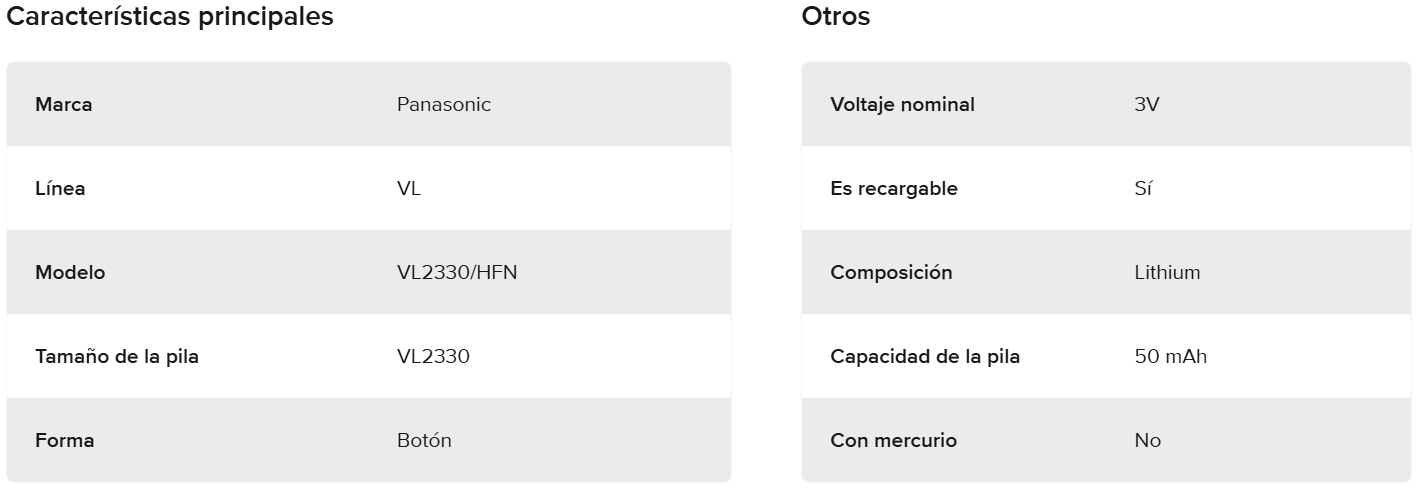
Task: Click the "Otros" section heading
Action: click(x=836, y=17)
